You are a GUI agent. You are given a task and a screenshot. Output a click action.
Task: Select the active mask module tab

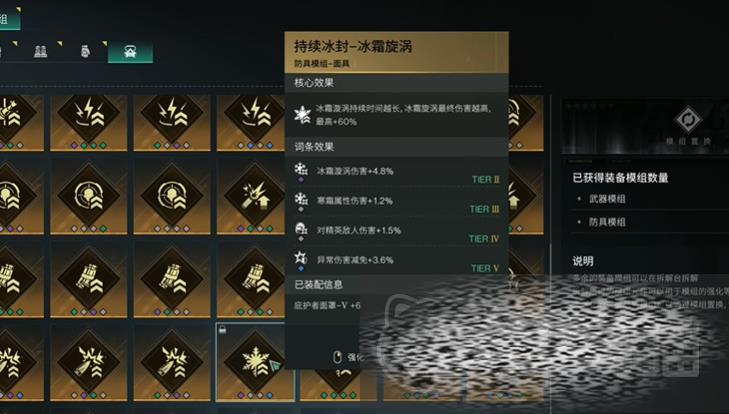click(130, 52)
